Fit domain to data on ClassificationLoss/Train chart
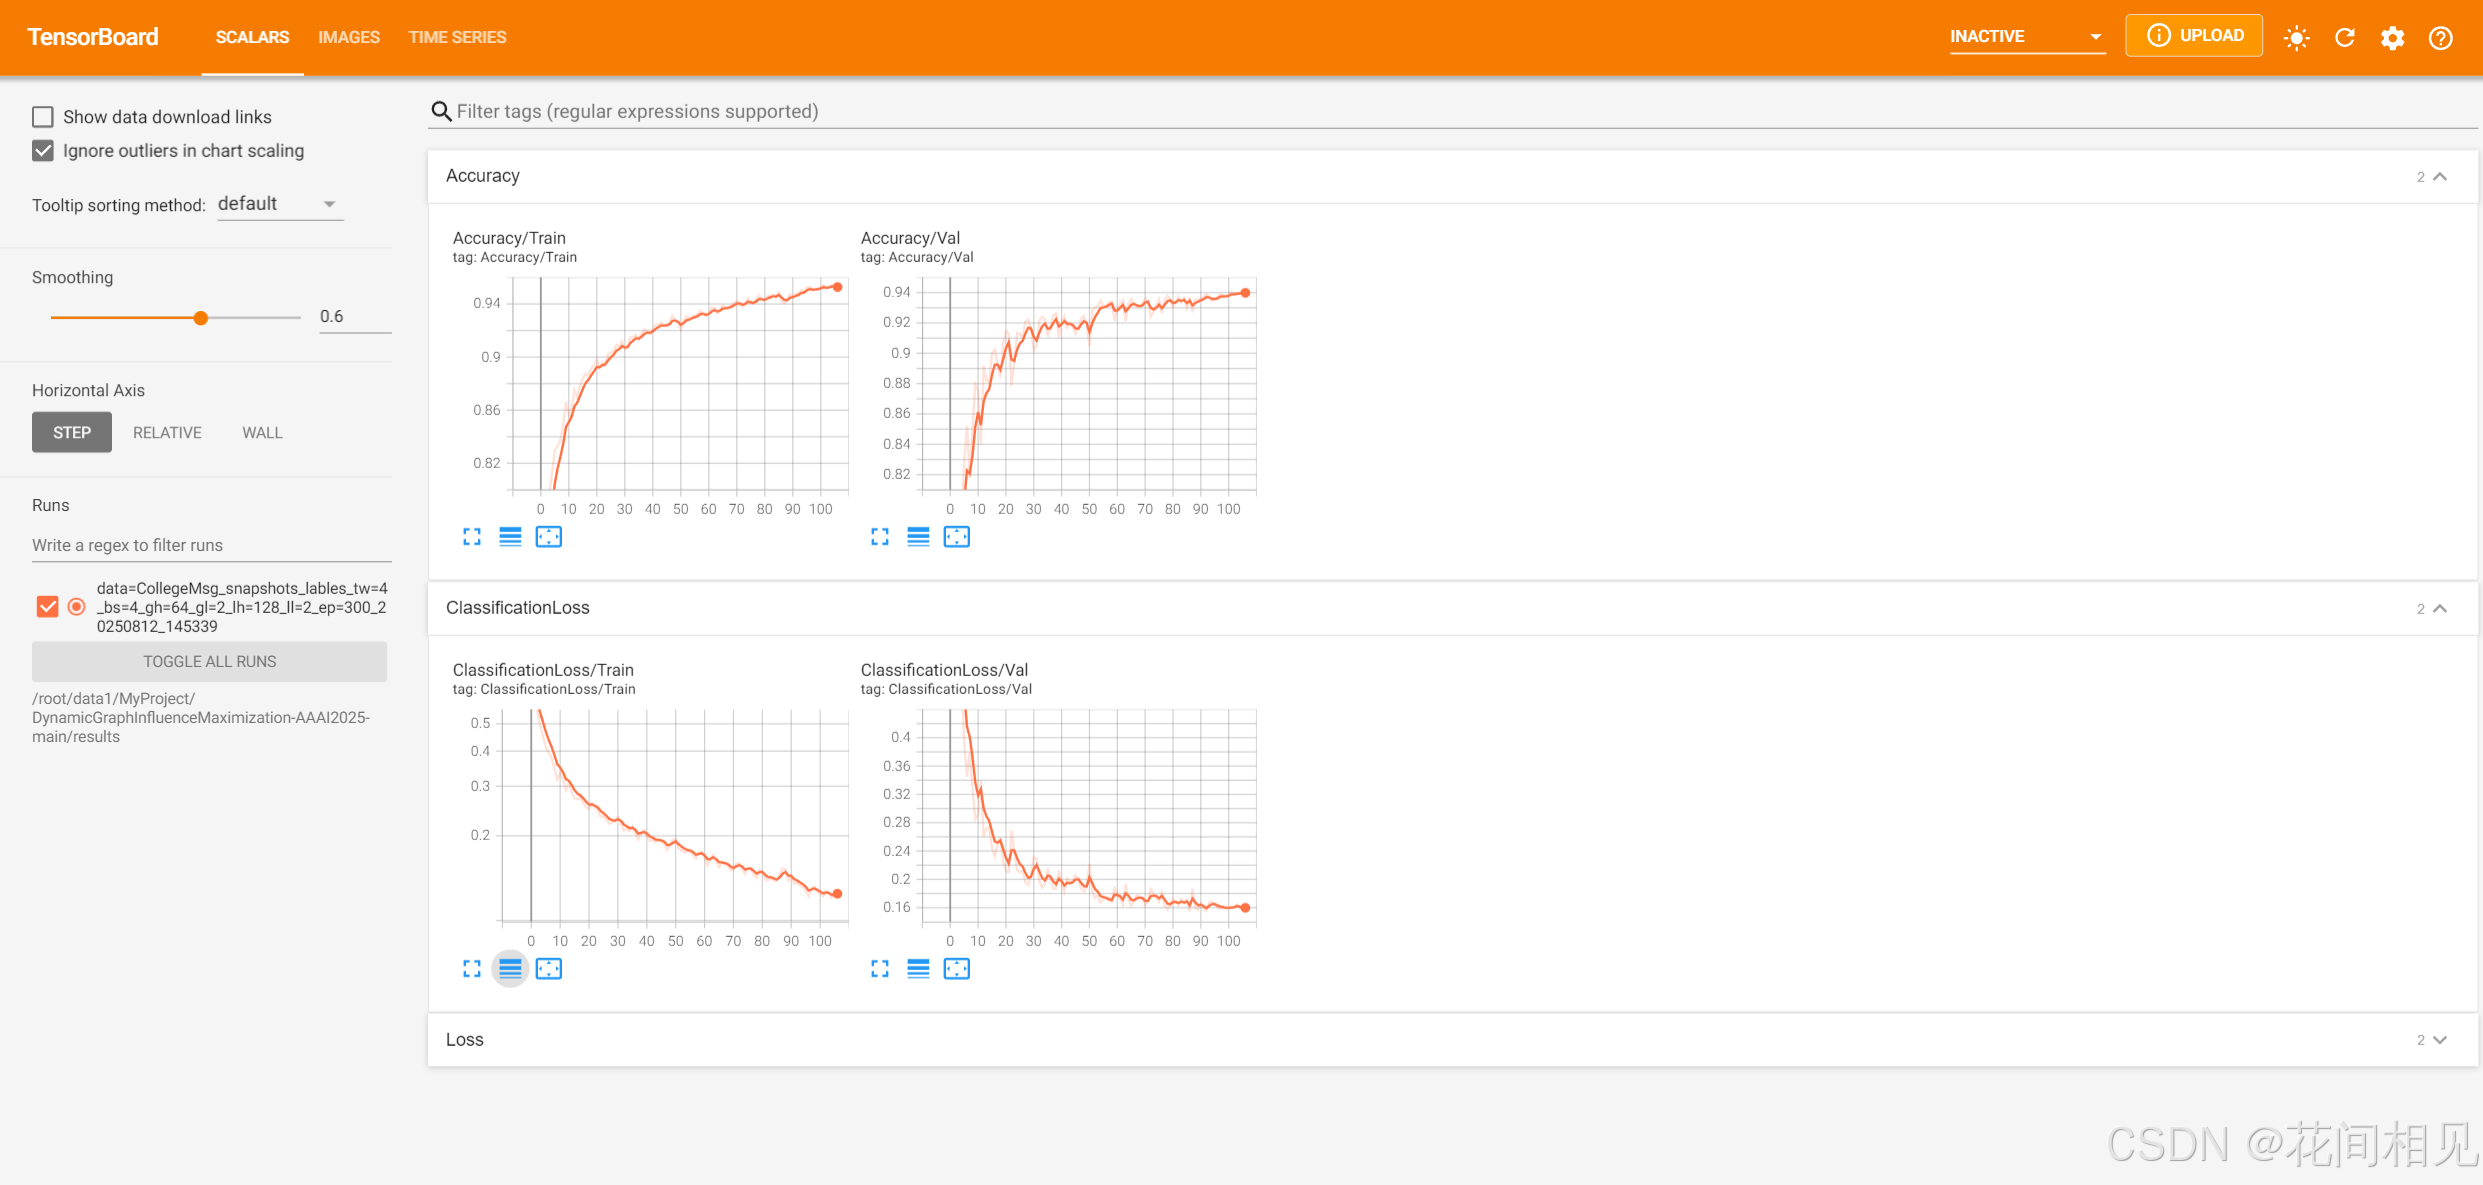This screenshot has height=1185, width=2483. [549, 969]
